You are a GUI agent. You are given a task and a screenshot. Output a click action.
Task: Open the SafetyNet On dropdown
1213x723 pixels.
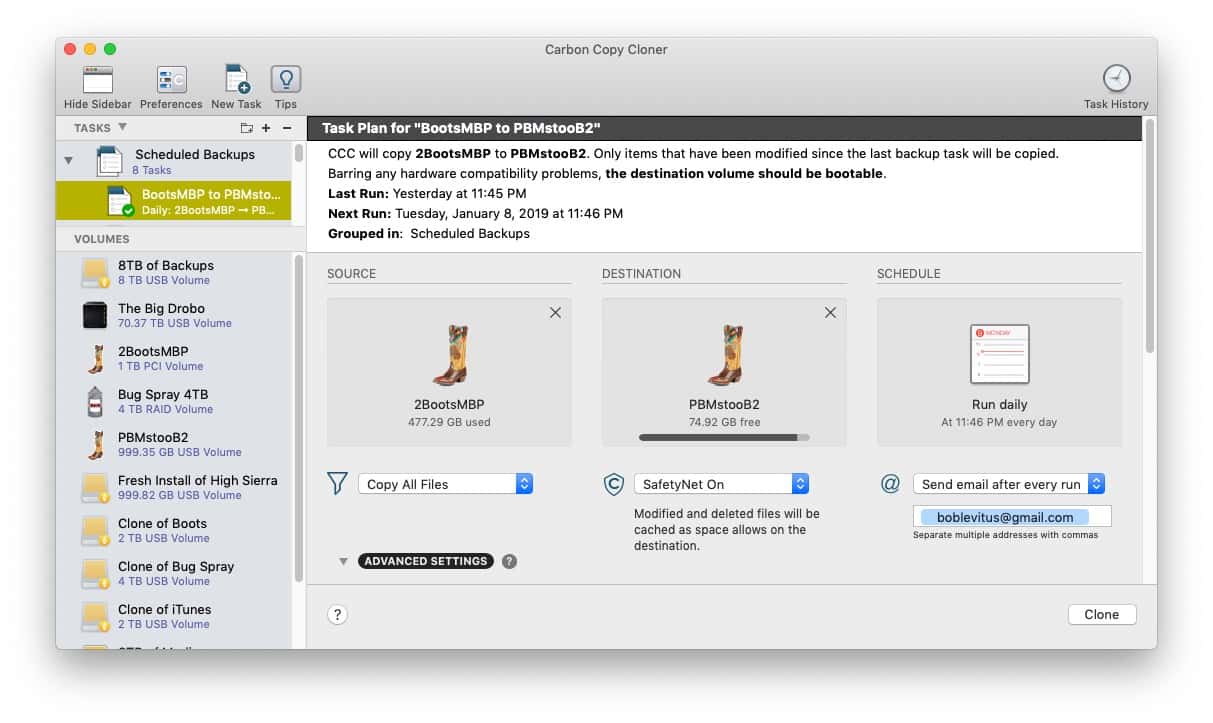click(x=720, y=484)
